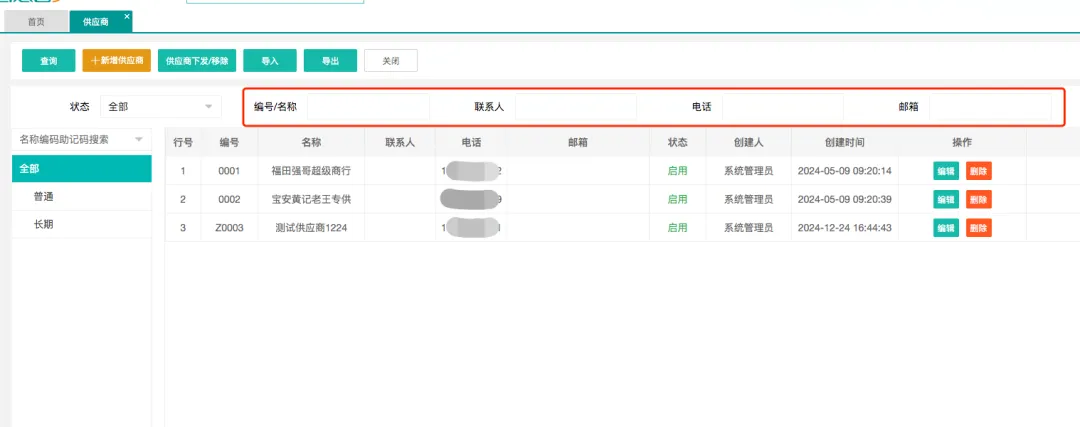Click the 查询 search button

[x=48, y=61]
